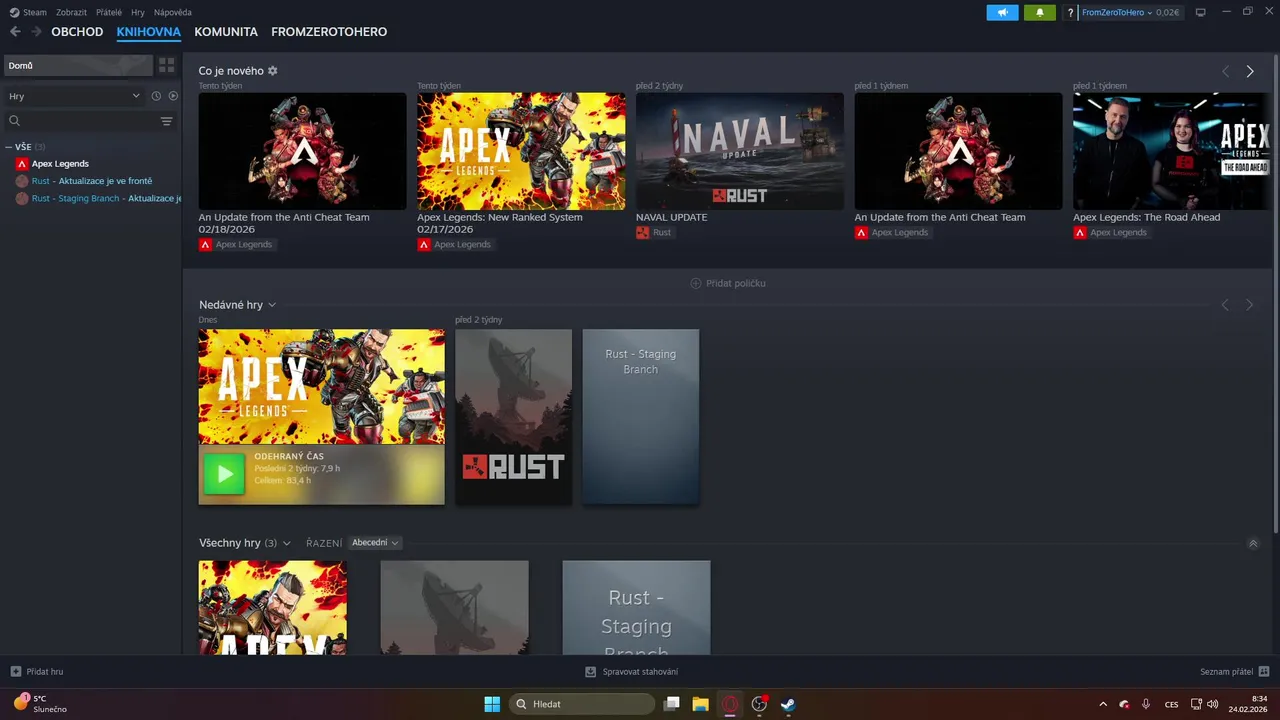
Task: Open Rust cover in Nedávné hry
Action: pos(514,417)
